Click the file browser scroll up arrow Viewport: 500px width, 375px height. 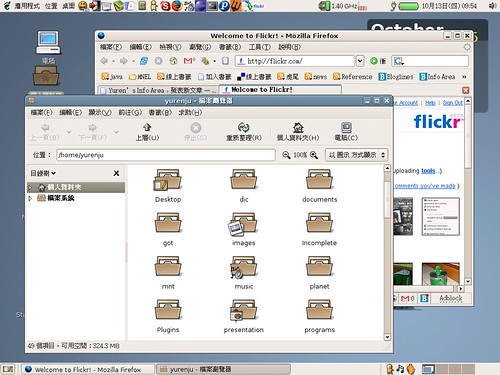coord(387,168)
